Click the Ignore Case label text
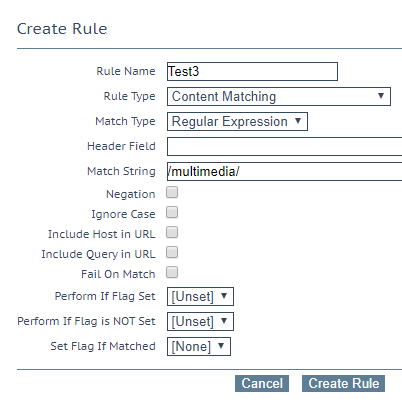The image size is (402, 403). [123, 214]
